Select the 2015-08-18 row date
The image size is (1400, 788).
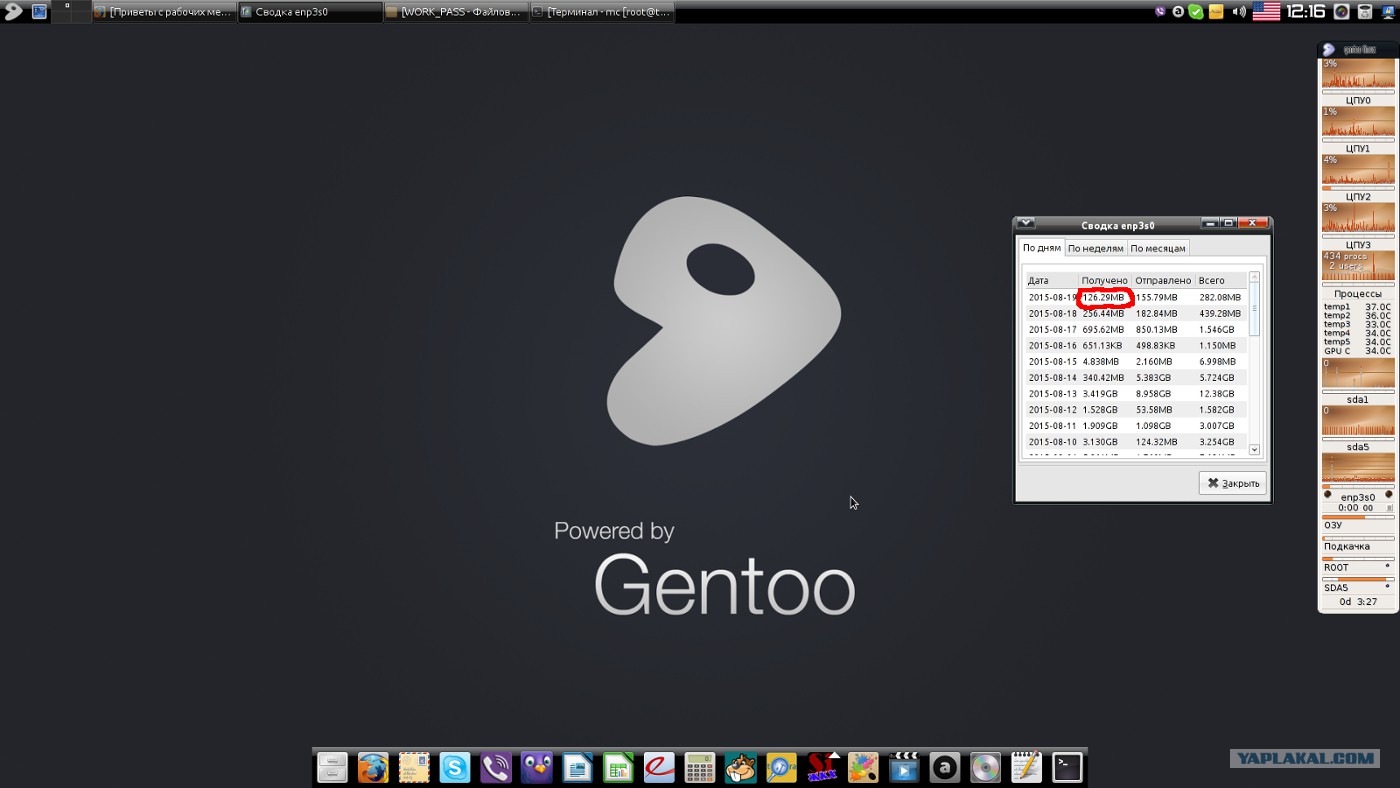coord(1053,313)
